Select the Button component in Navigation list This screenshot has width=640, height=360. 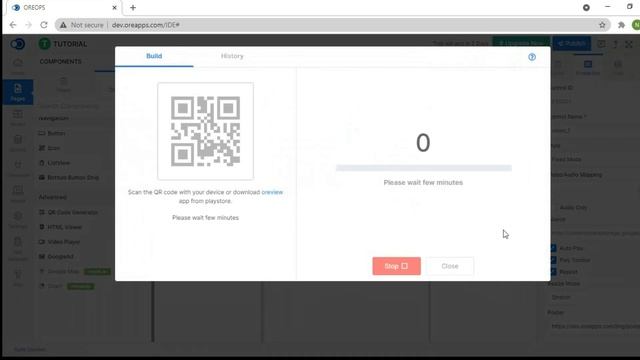point(52,133)
